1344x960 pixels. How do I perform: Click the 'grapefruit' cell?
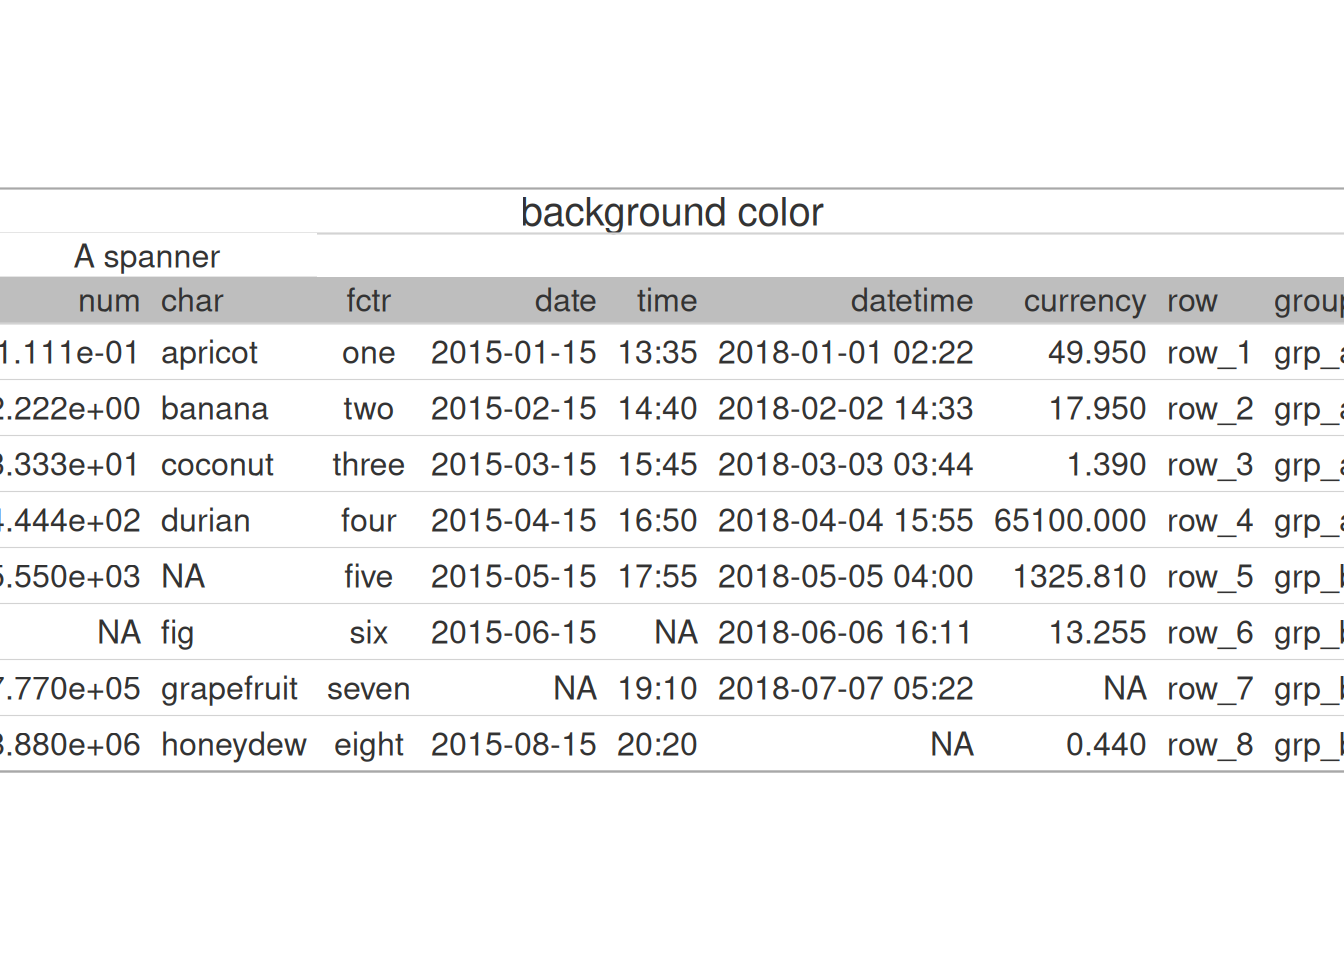(229, 689)
